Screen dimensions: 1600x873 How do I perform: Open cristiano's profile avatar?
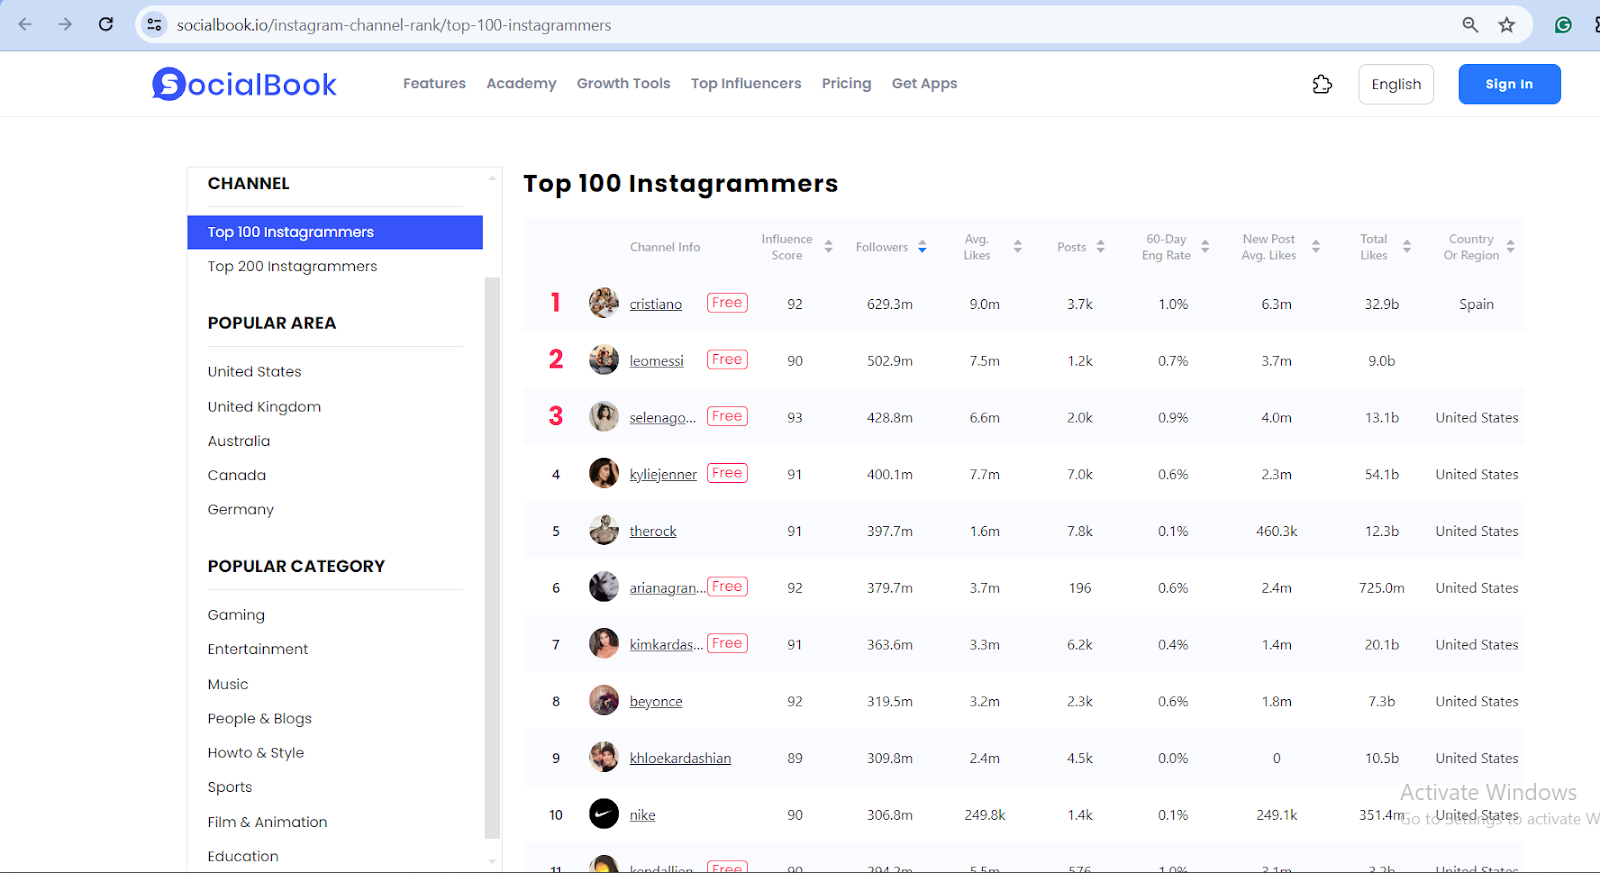(604, 303)
